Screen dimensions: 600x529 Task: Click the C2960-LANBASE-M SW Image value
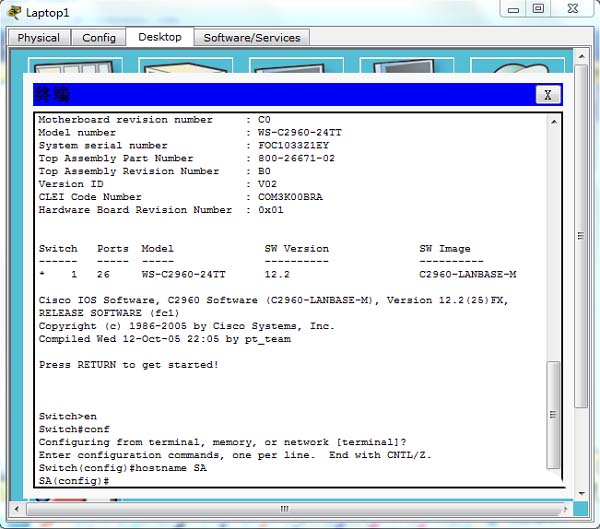(x=468, y=274)
